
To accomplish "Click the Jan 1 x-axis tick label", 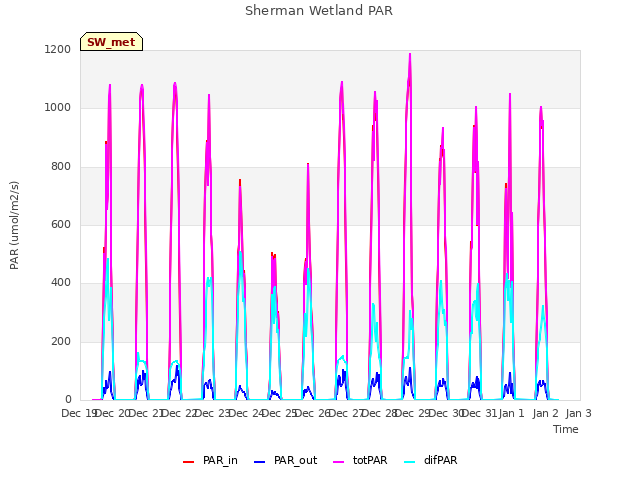I will coord(511,413).
